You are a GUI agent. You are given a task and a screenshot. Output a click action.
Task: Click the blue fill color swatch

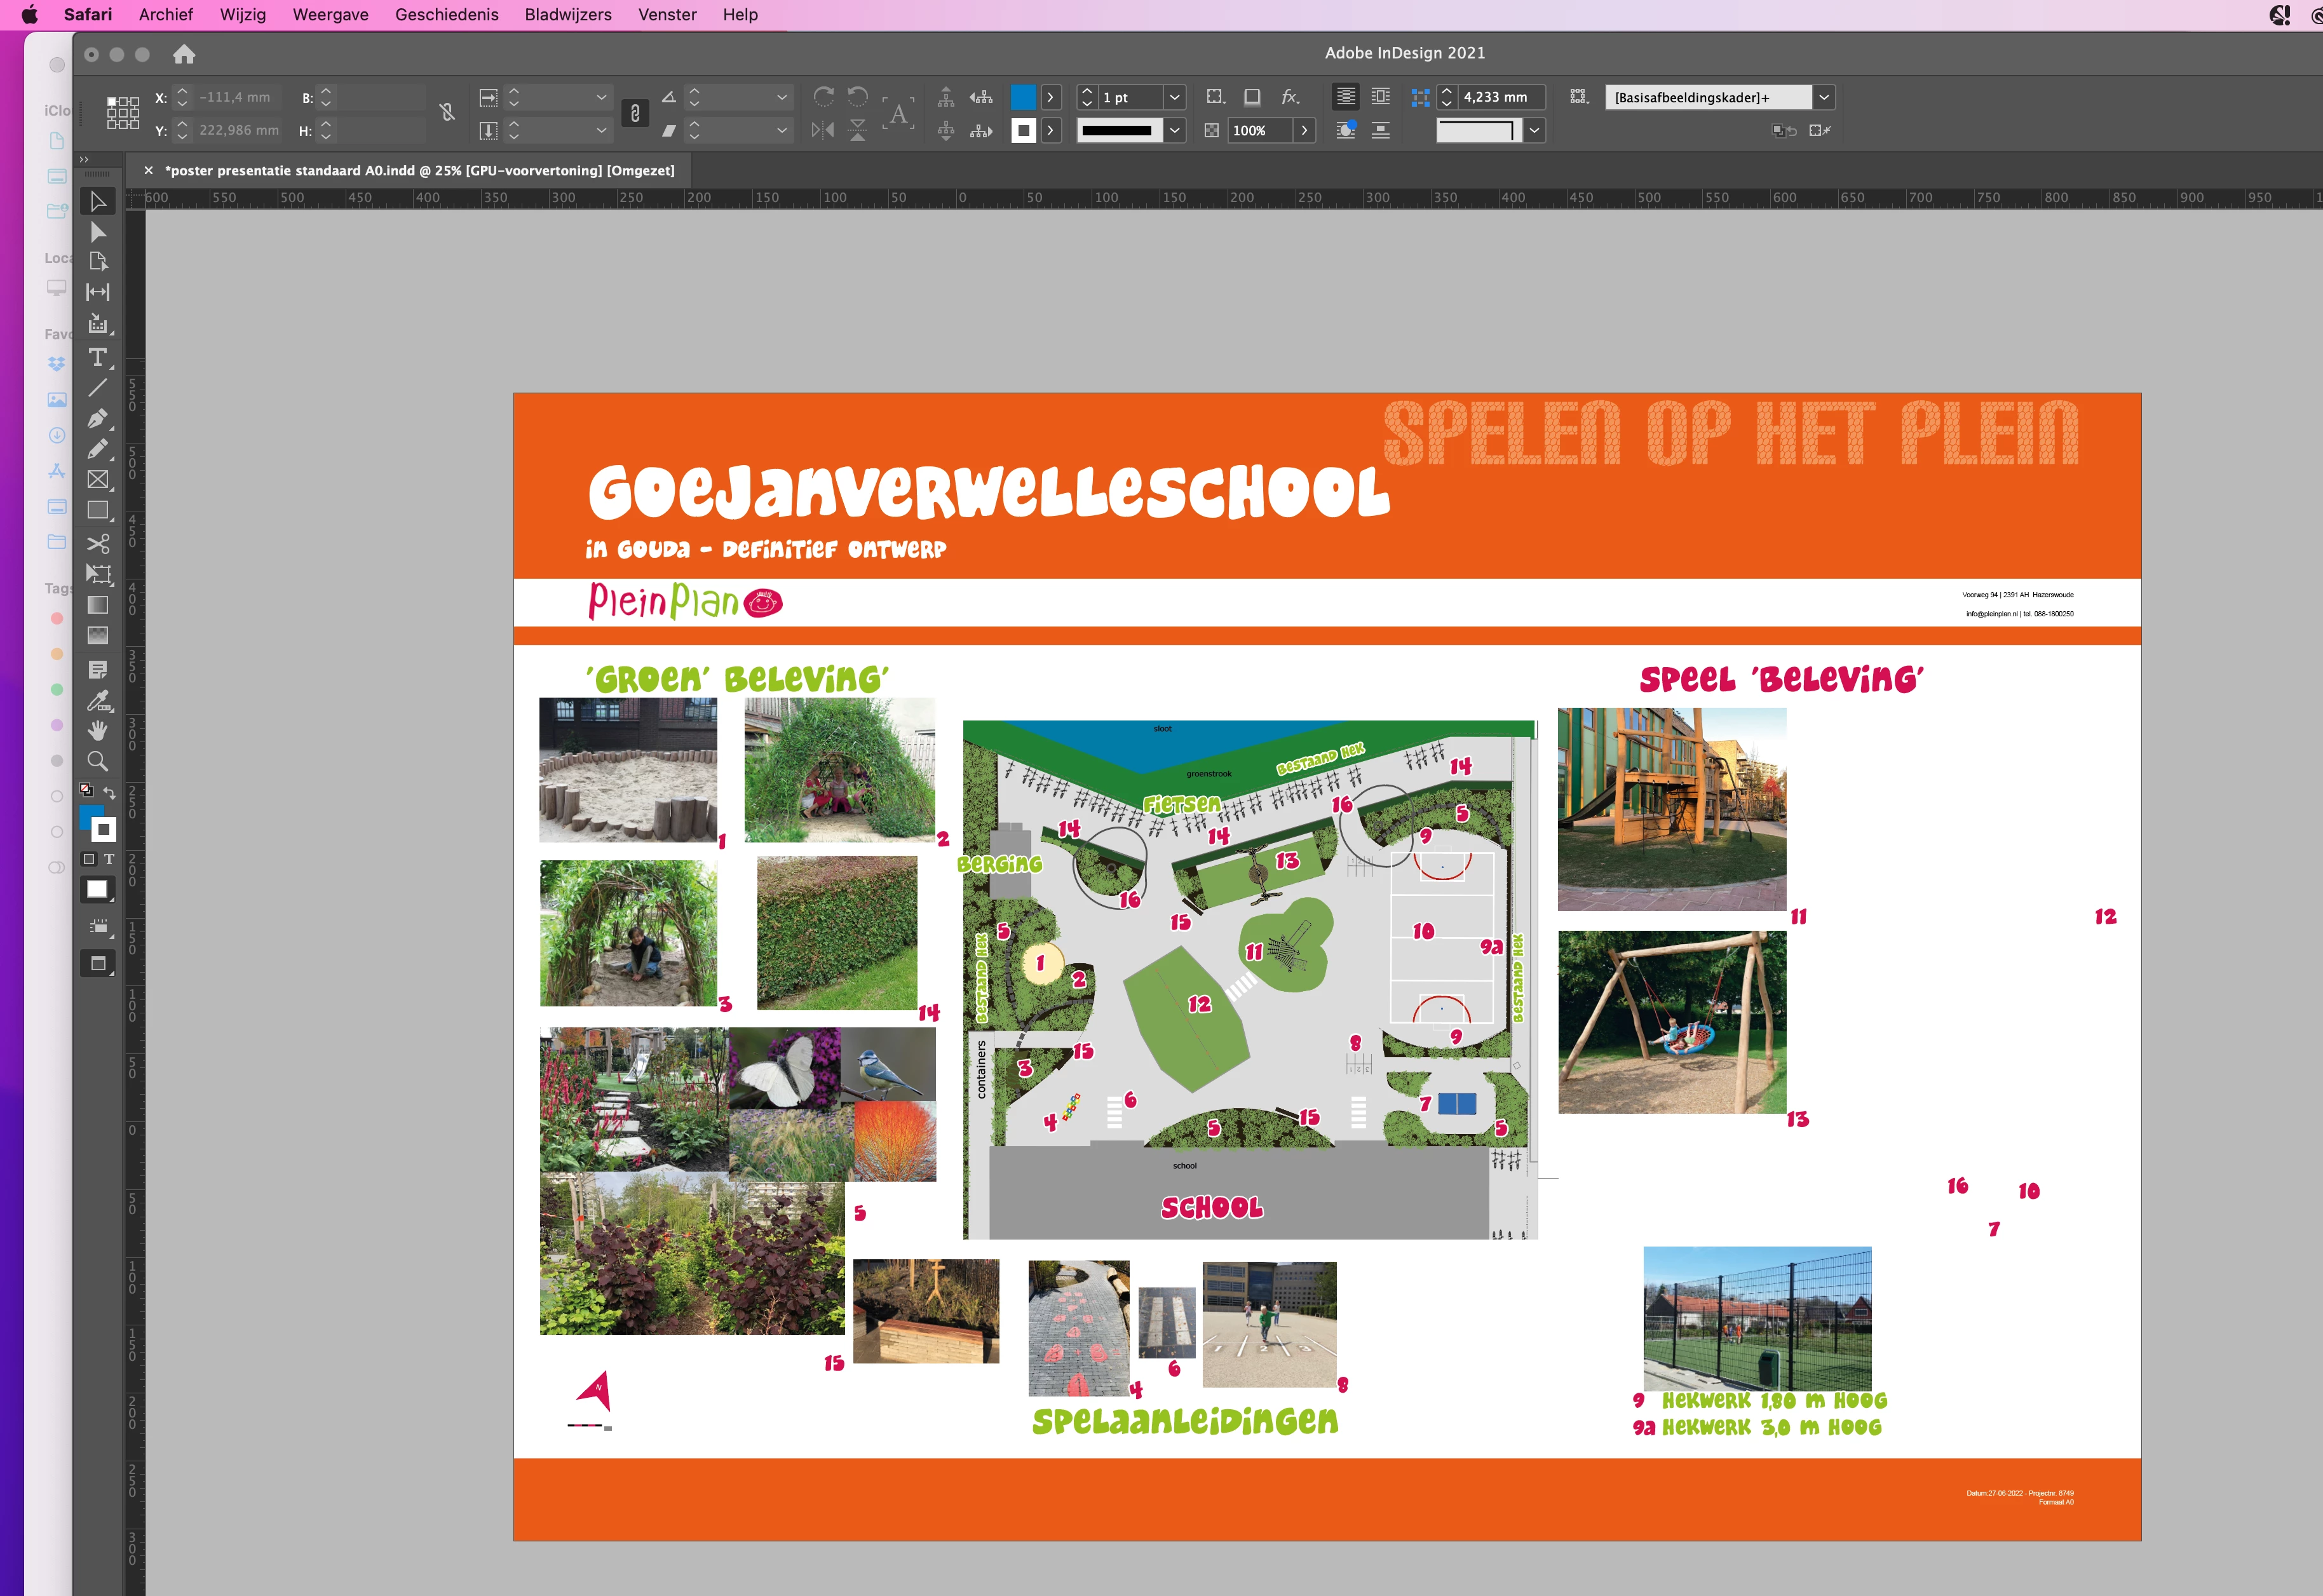[x=1023, y=97]
